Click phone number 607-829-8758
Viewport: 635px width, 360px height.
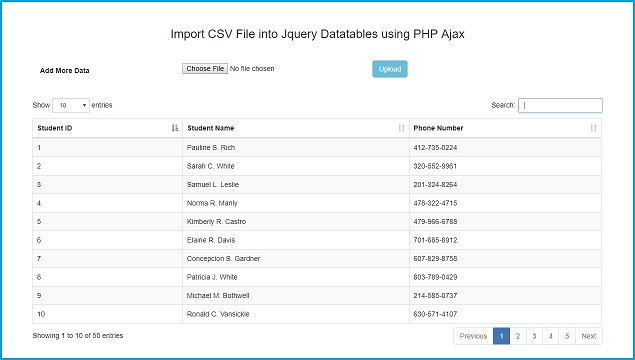435,258
